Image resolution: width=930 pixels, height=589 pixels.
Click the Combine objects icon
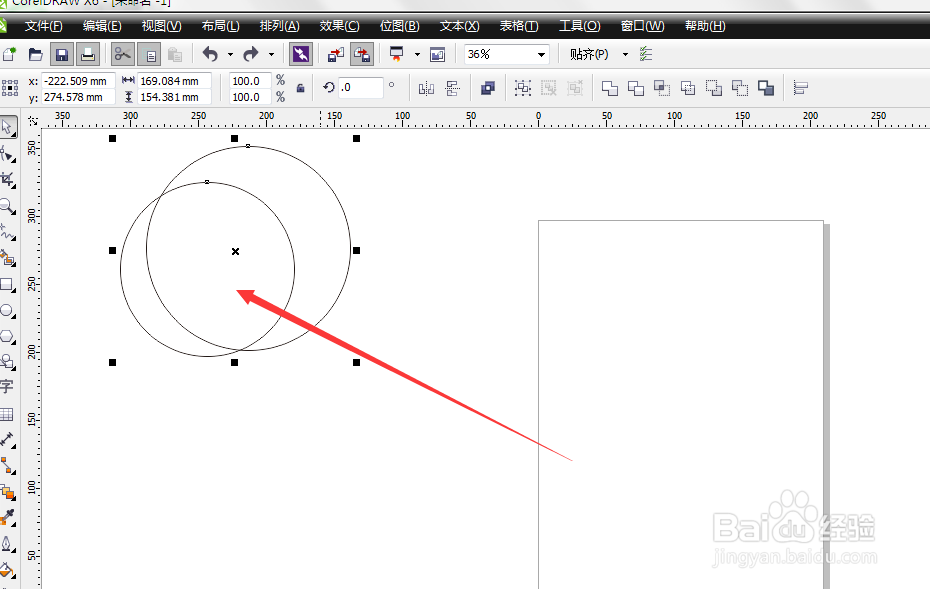(x=488, y=88)
